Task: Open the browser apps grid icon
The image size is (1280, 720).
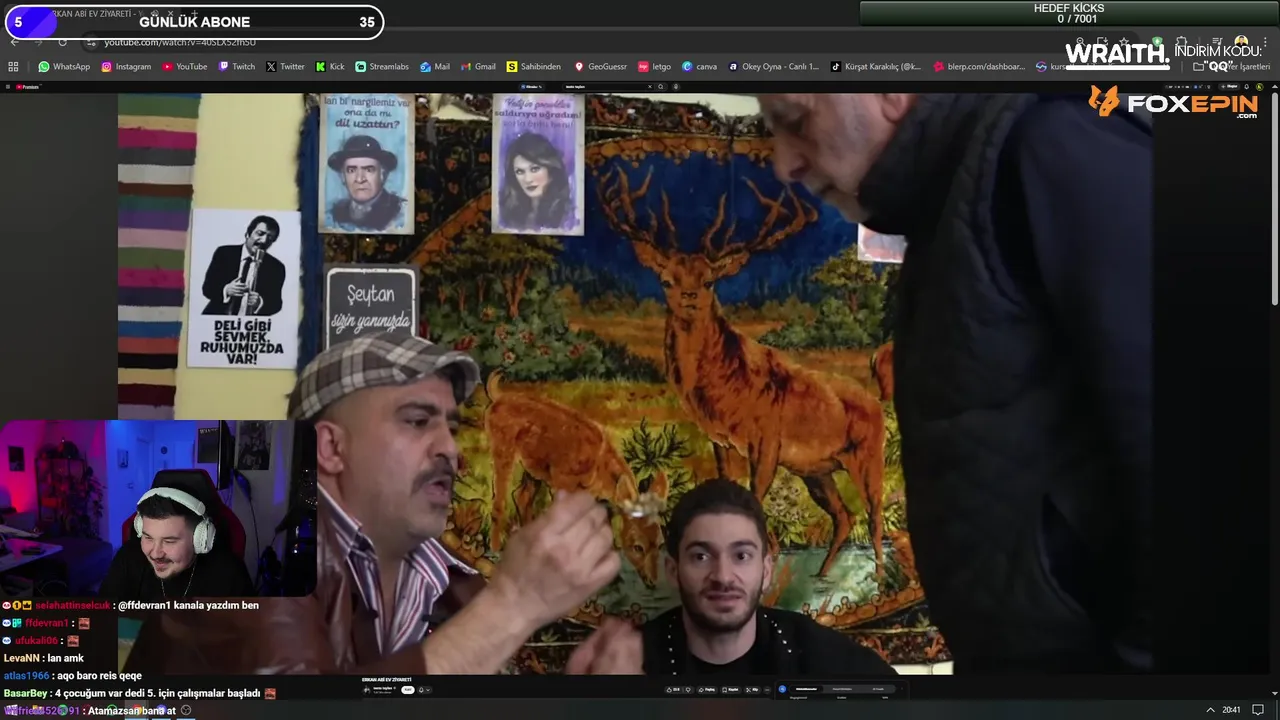Action: [13, 67]
